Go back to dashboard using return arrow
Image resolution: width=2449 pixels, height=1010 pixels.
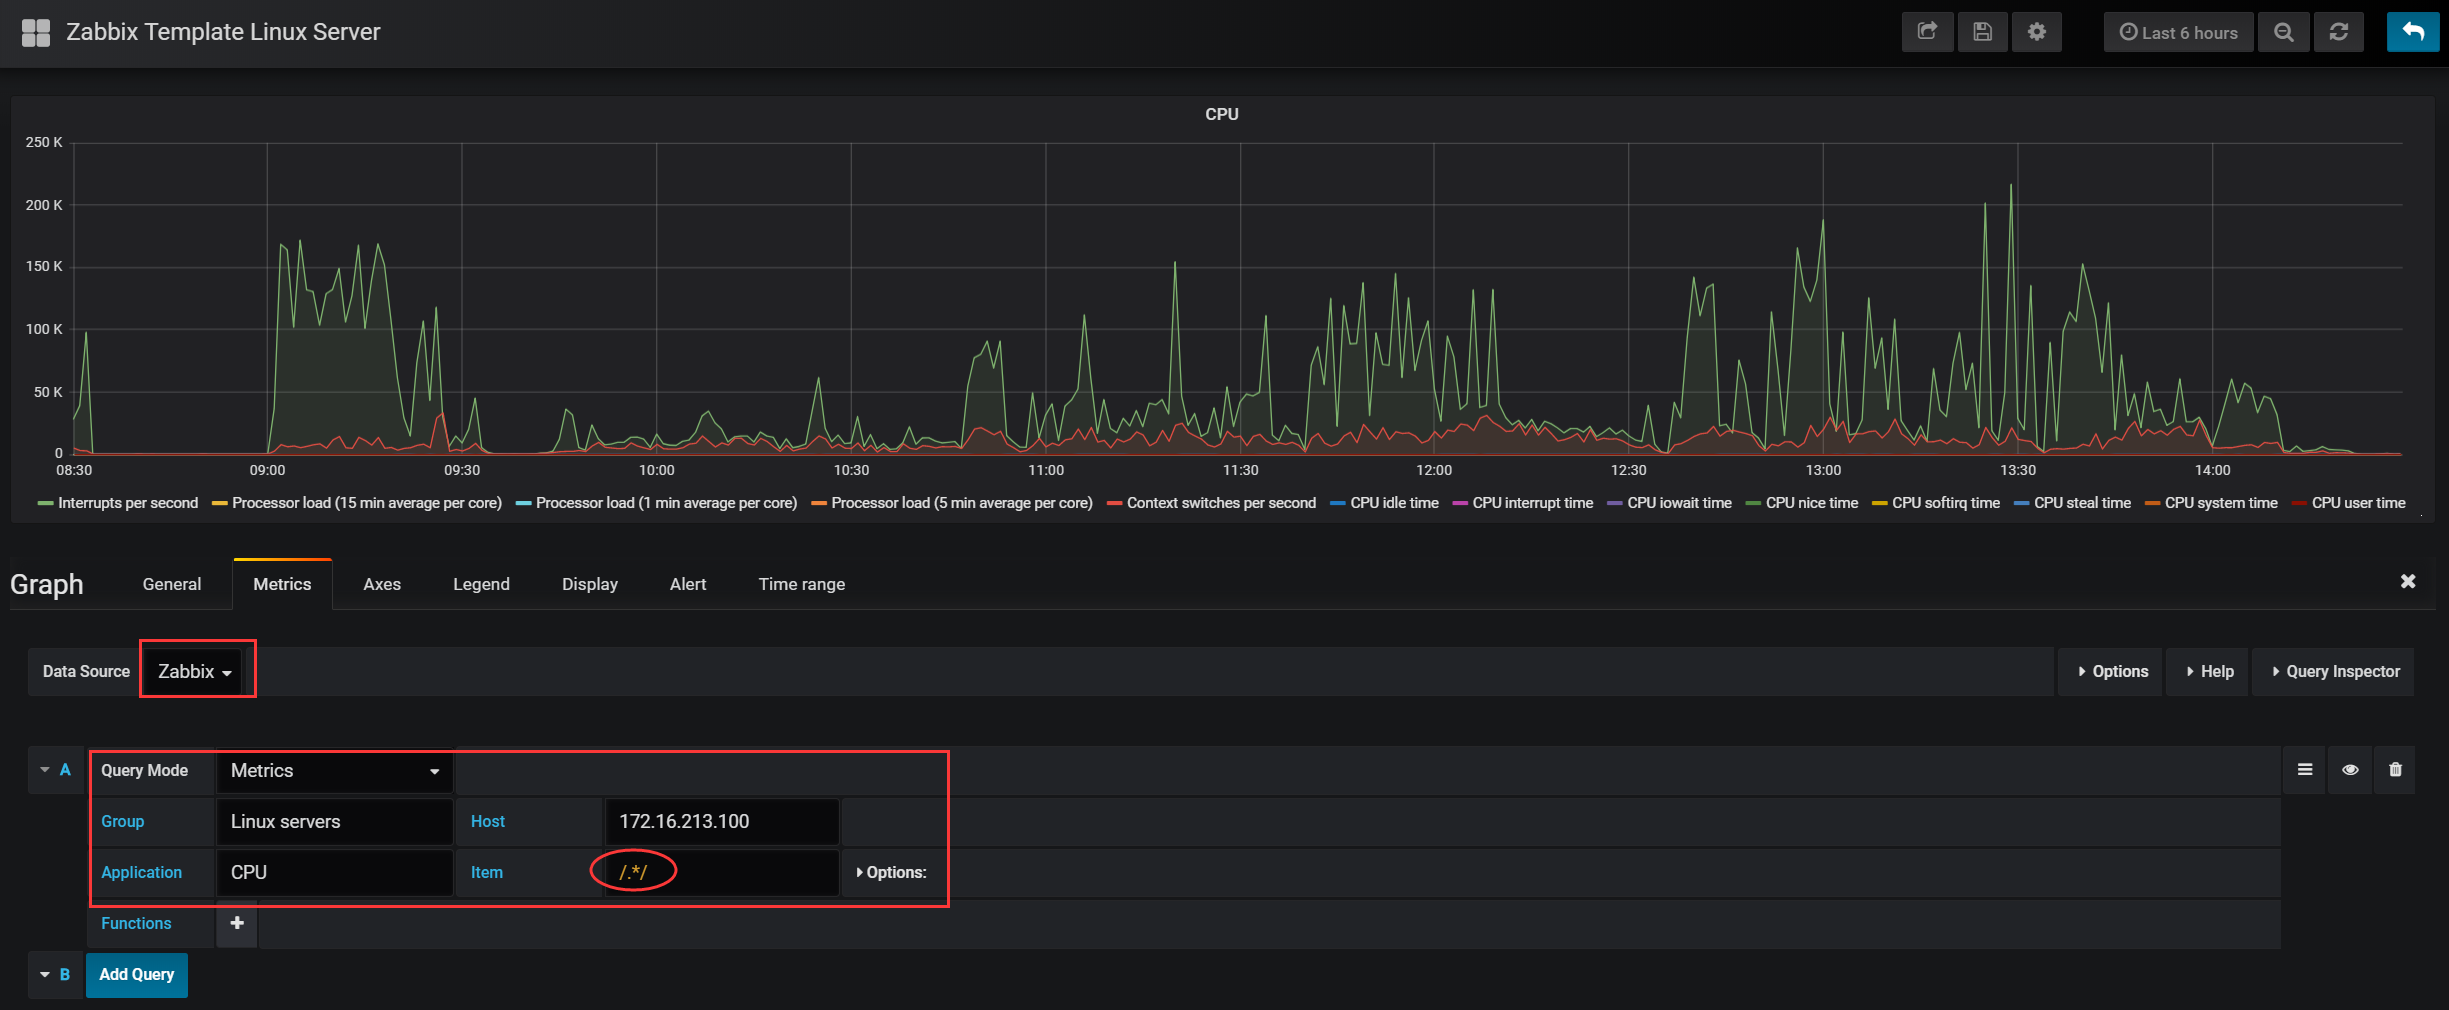[2413, 32]
